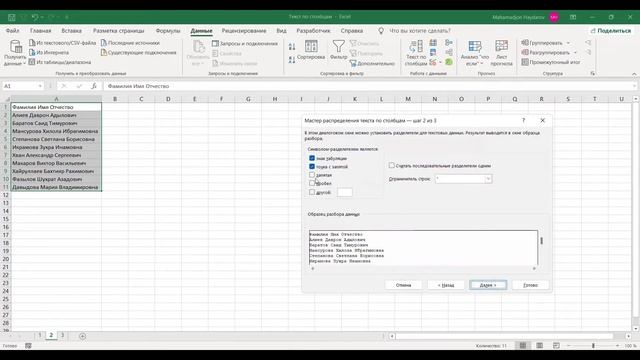
Task: Click the Tell me lightbulb search icon
Action: click(381, 31)
